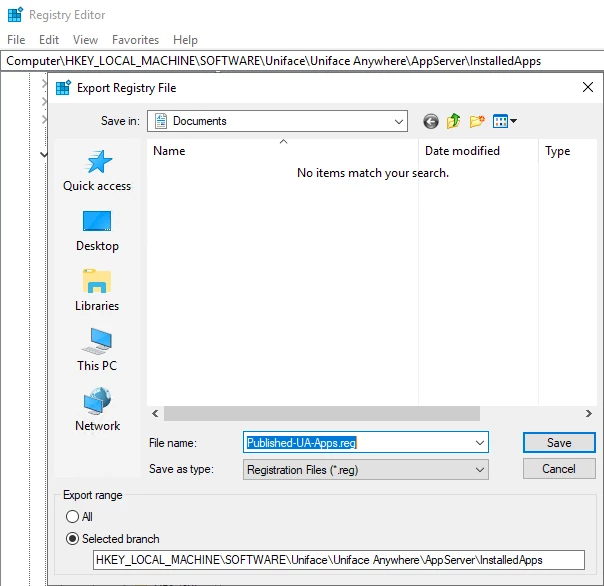Viewport: 604px width, 586px height.
Task: Open the File menu
Action: (x=16, y=40)
